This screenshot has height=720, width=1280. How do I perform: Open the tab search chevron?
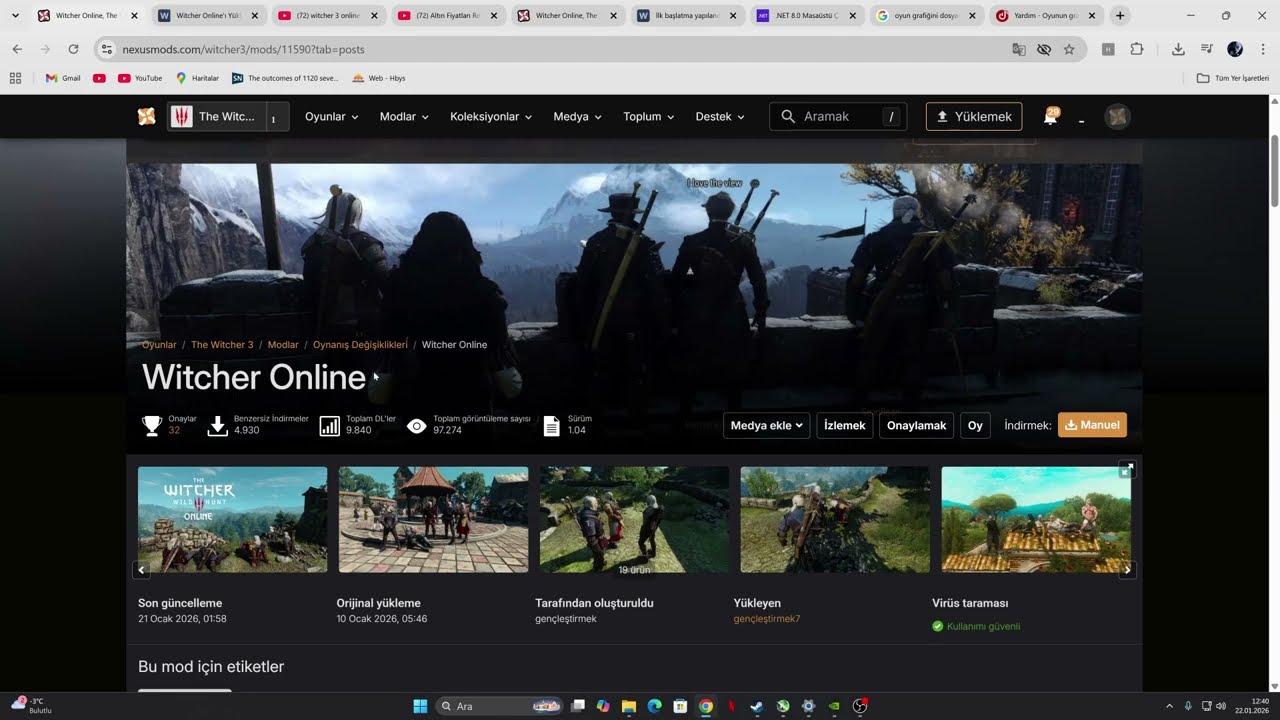pyautogui.click(x=15, y=15)
